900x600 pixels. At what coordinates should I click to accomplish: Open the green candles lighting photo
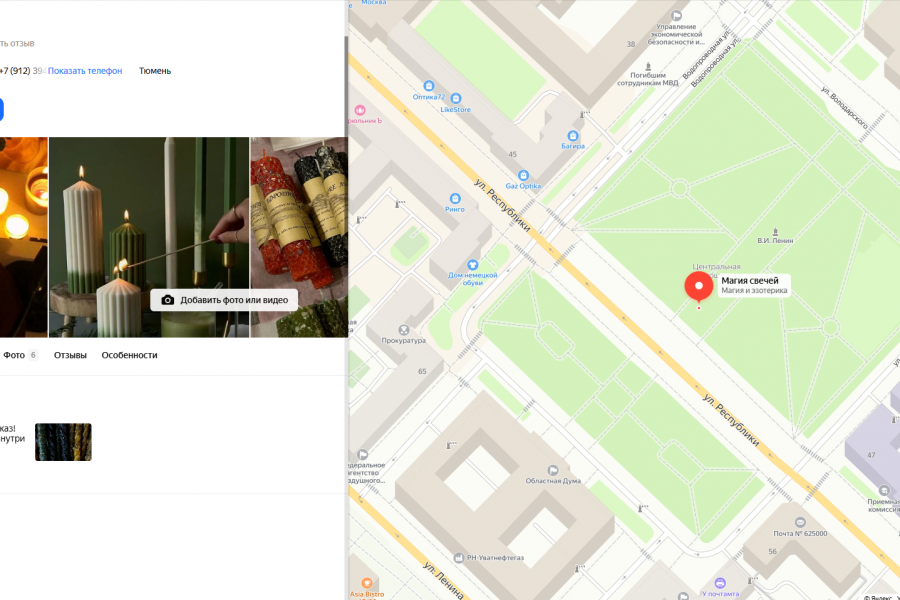tap(149, 237)
